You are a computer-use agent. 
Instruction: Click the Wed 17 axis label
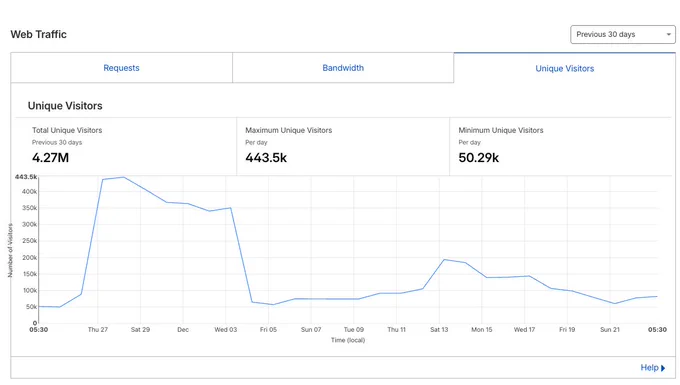[x=524, y=330]
